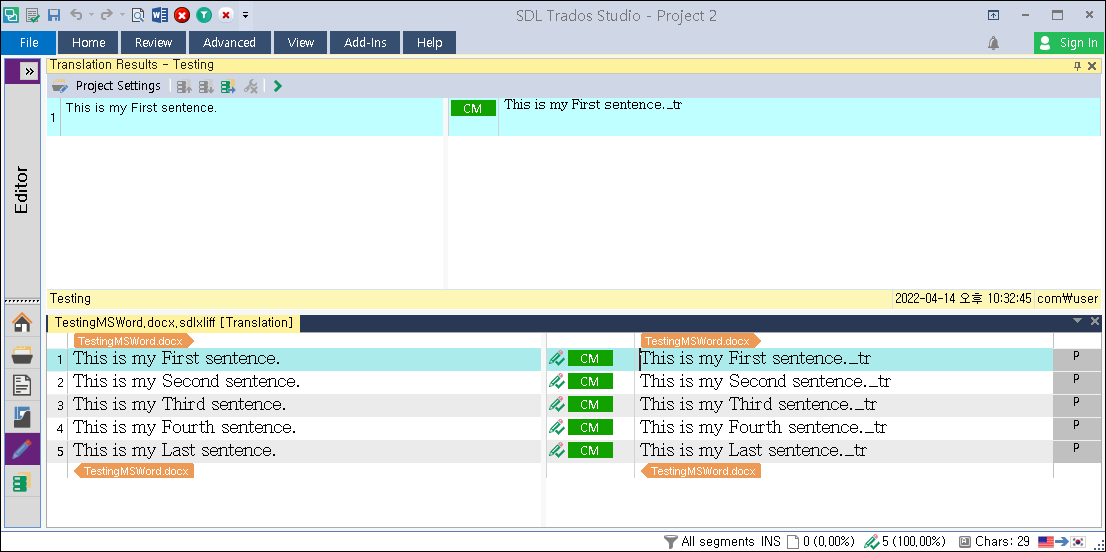Click the document preview magnifier icon
The height and width of the screenshot is (552, 1106).
pyautogui.click(x=138, y=15)
